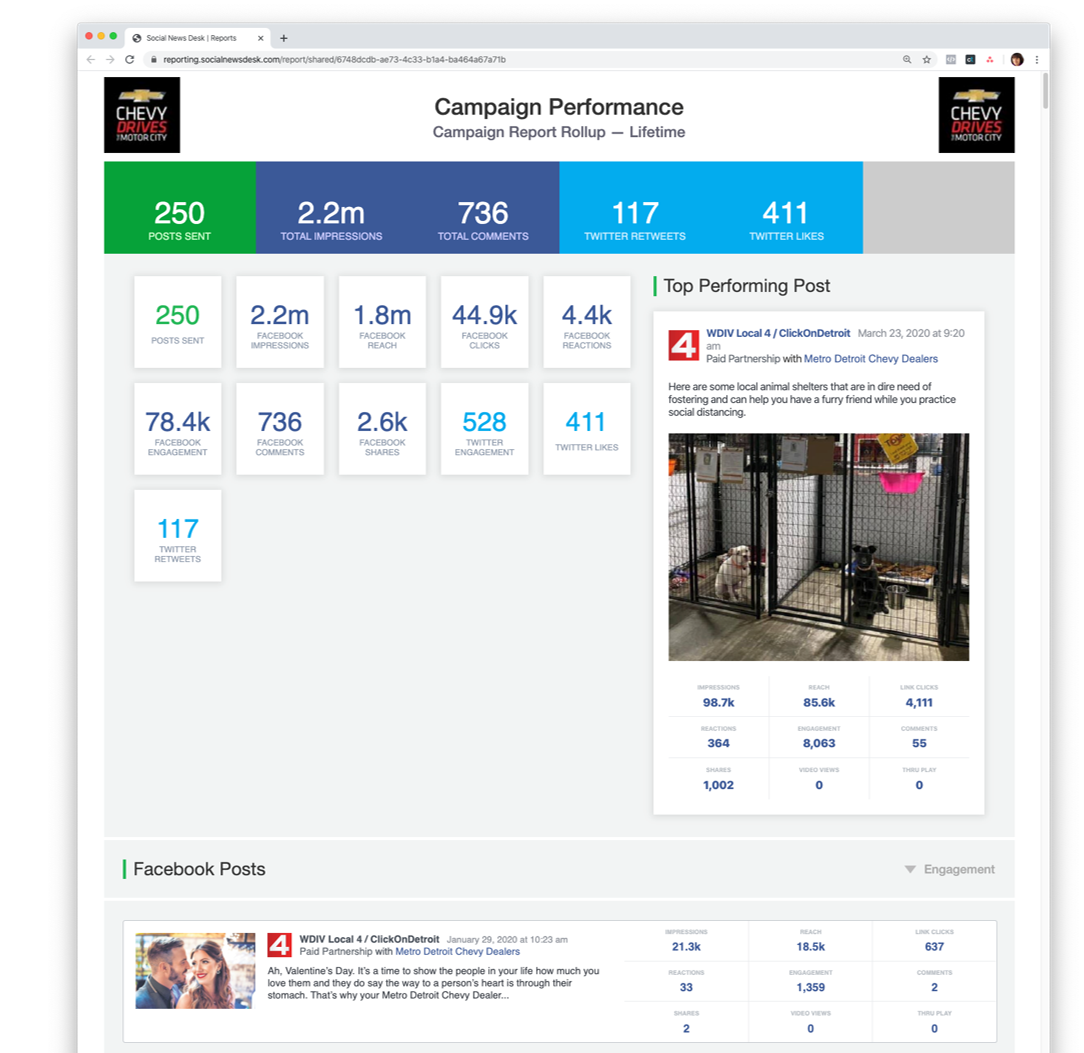Image resolution: width=1084 pixels, height=1053 pixels.
Task: Select the 2.6k Facebook Shares card
Action: (x=382, y=429)
